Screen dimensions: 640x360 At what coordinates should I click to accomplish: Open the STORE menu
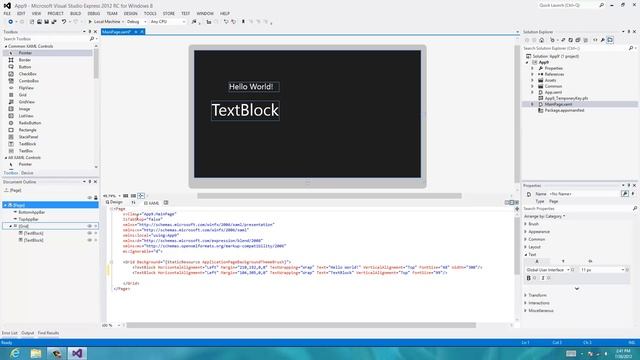click(x=169, y=13)
